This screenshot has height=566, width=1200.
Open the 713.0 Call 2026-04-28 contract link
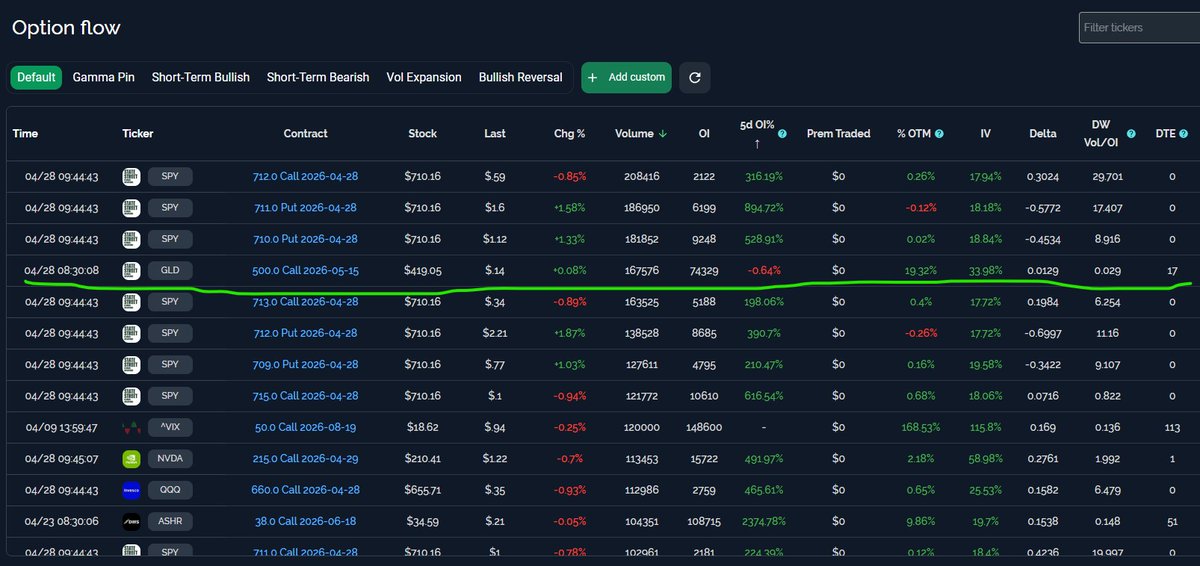[305, 302]
